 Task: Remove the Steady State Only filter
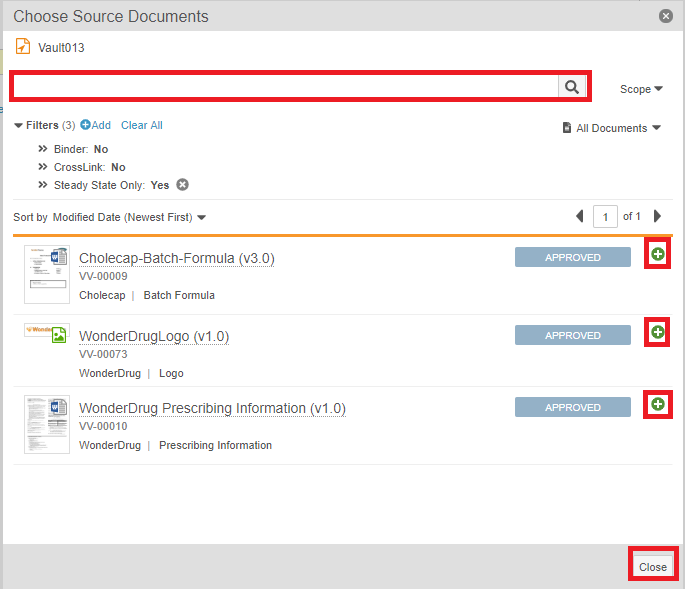pyautogui.click(x=183, y=185)
